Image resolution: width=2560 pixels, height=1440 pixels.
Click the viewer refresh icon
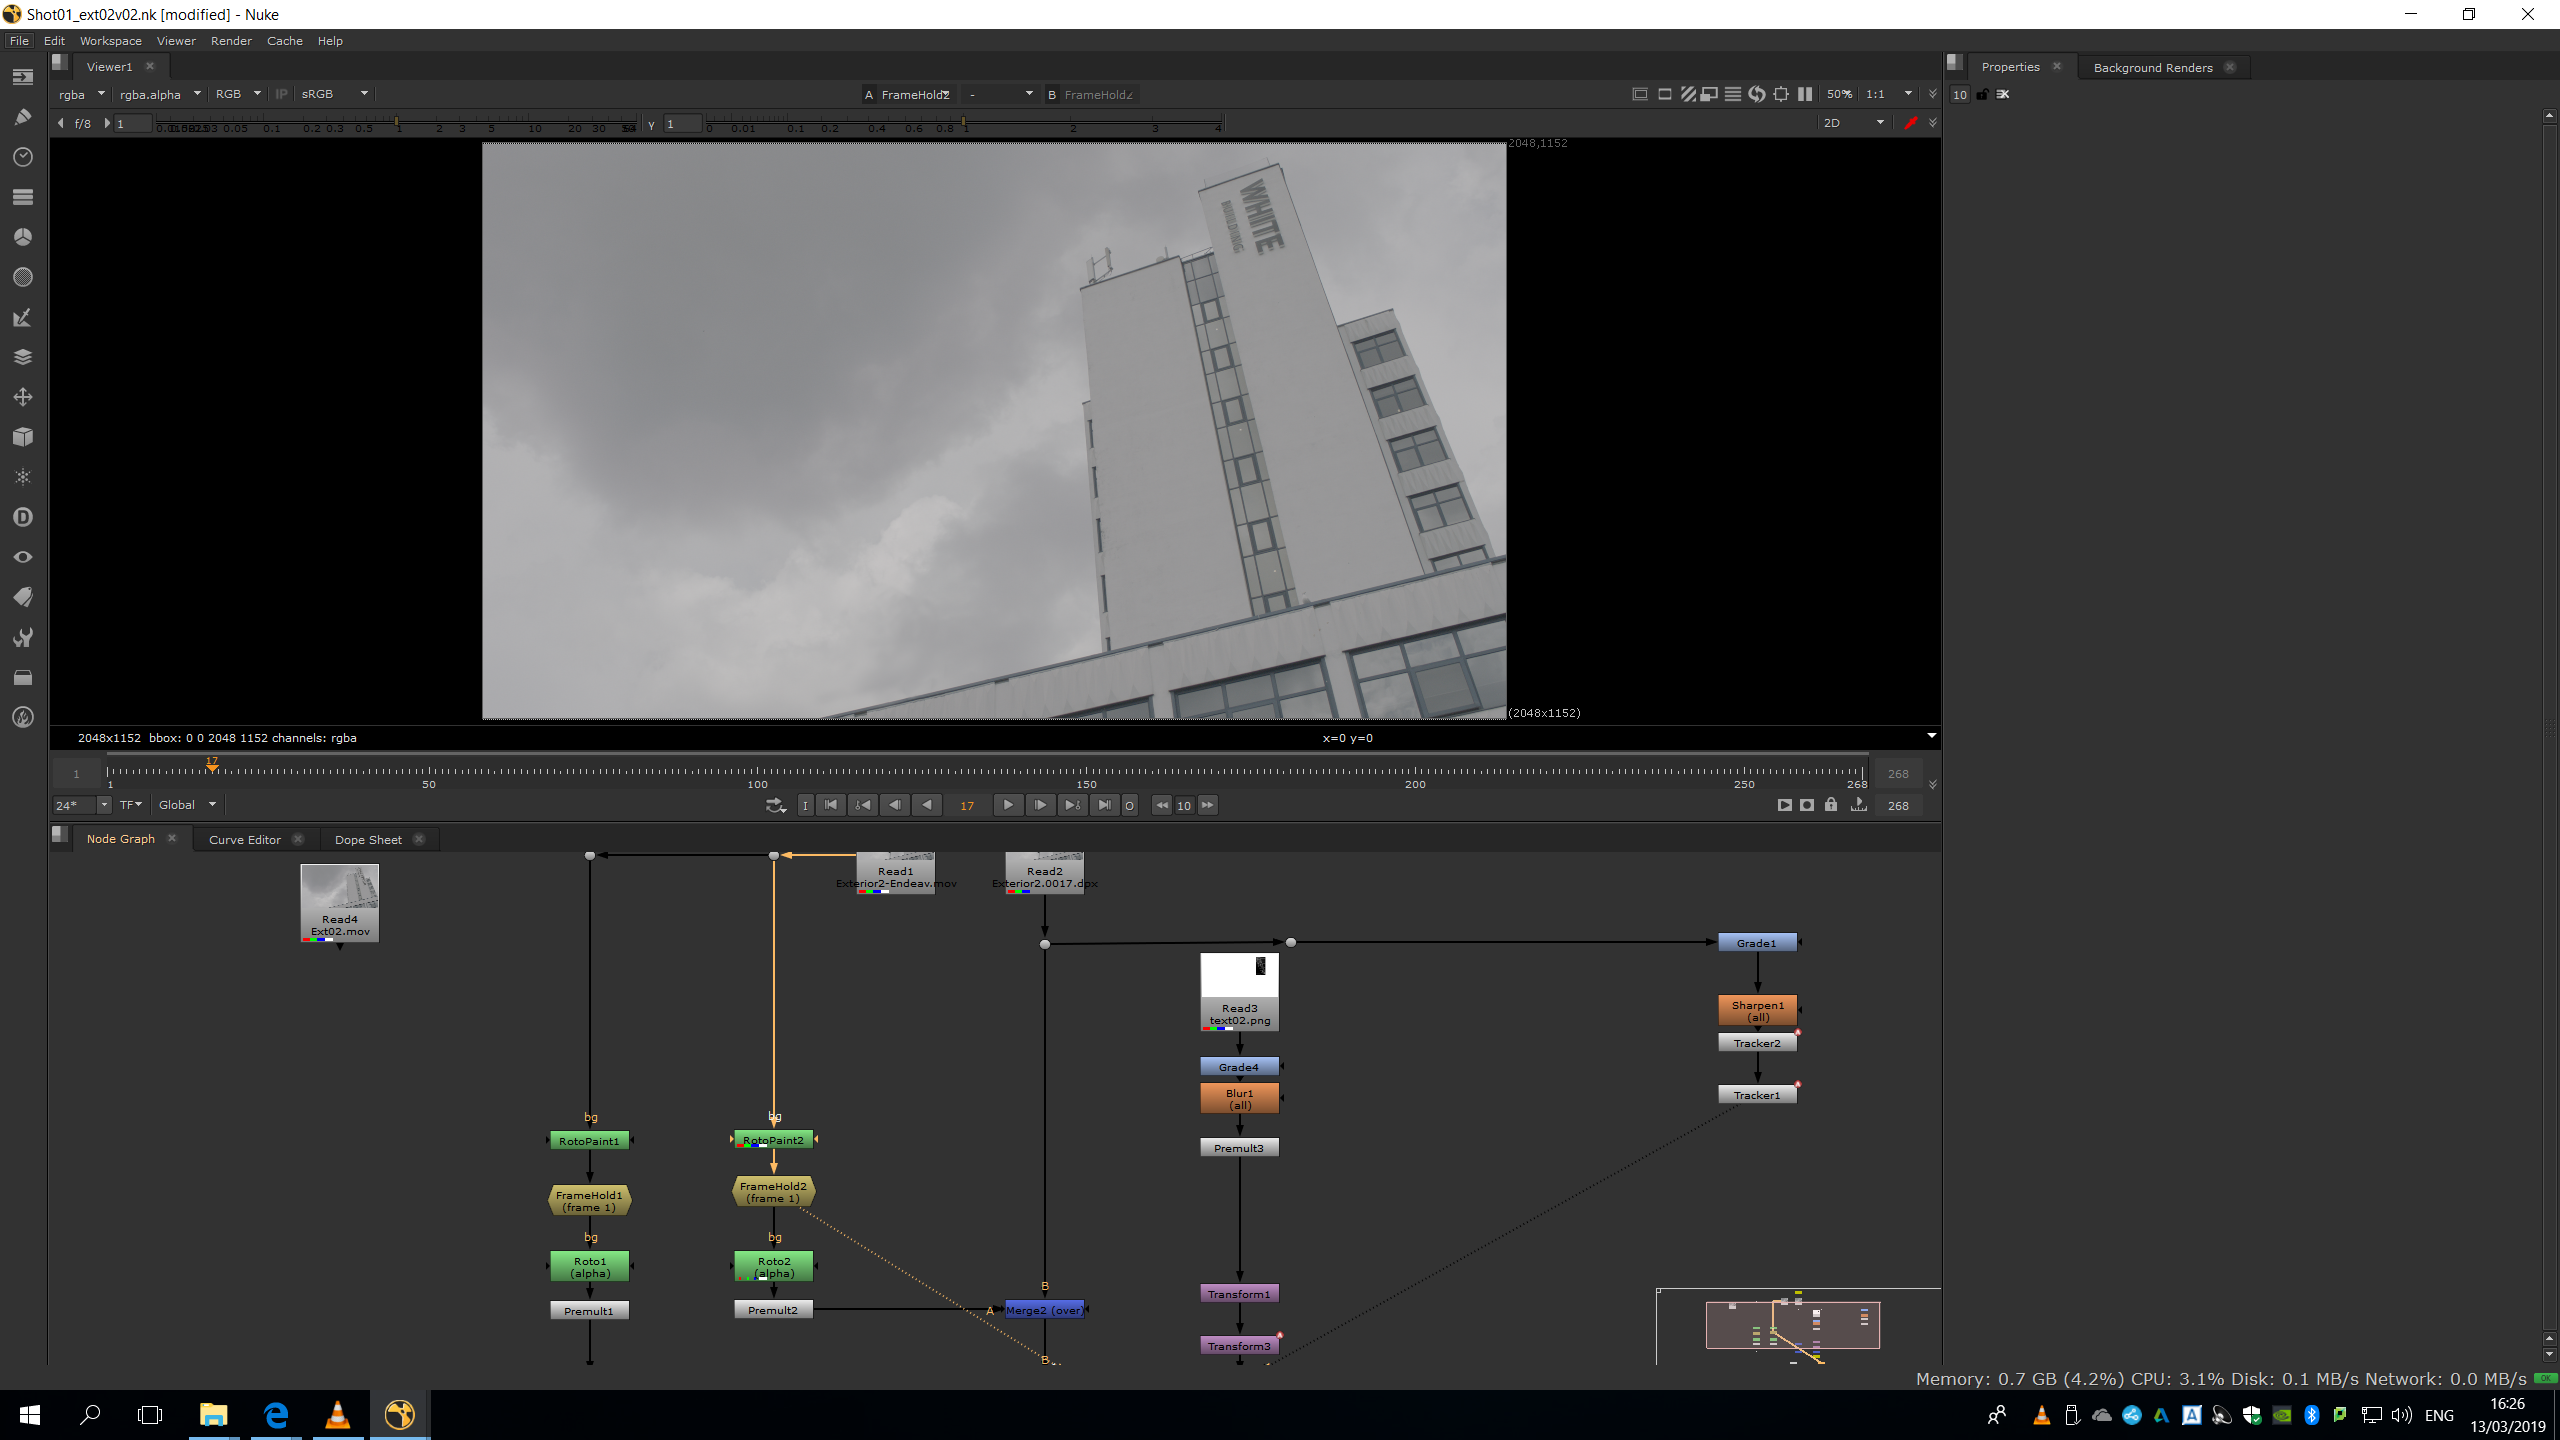click(x=1757, y=94)
